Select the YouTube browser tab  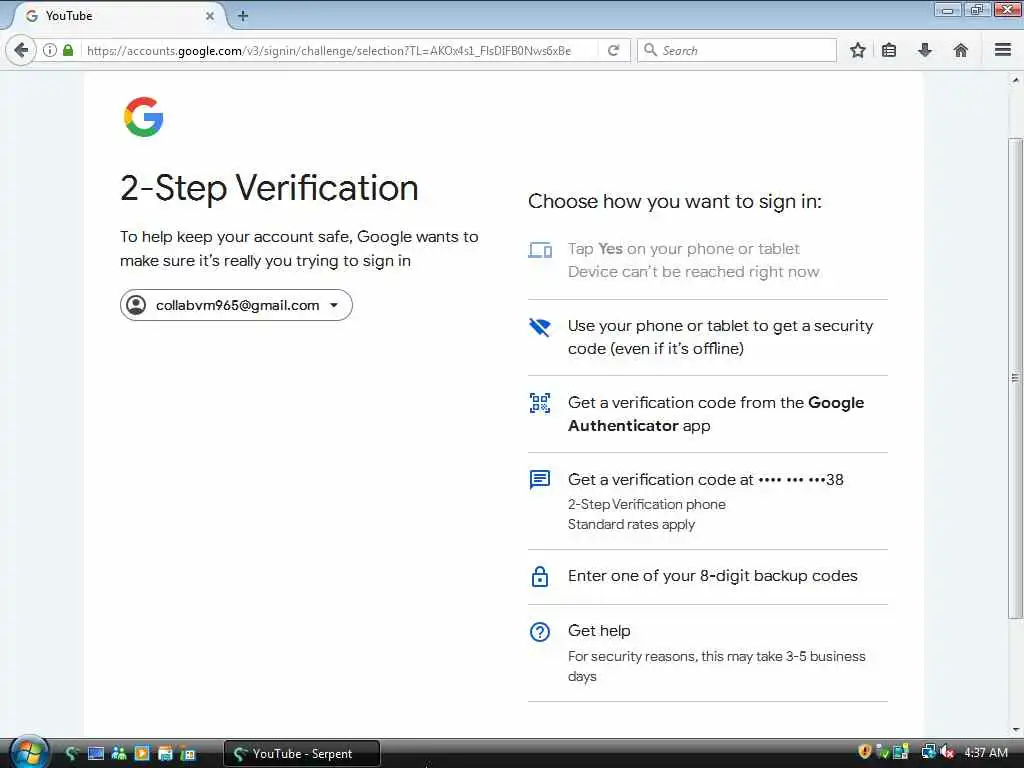click(119, 16)
